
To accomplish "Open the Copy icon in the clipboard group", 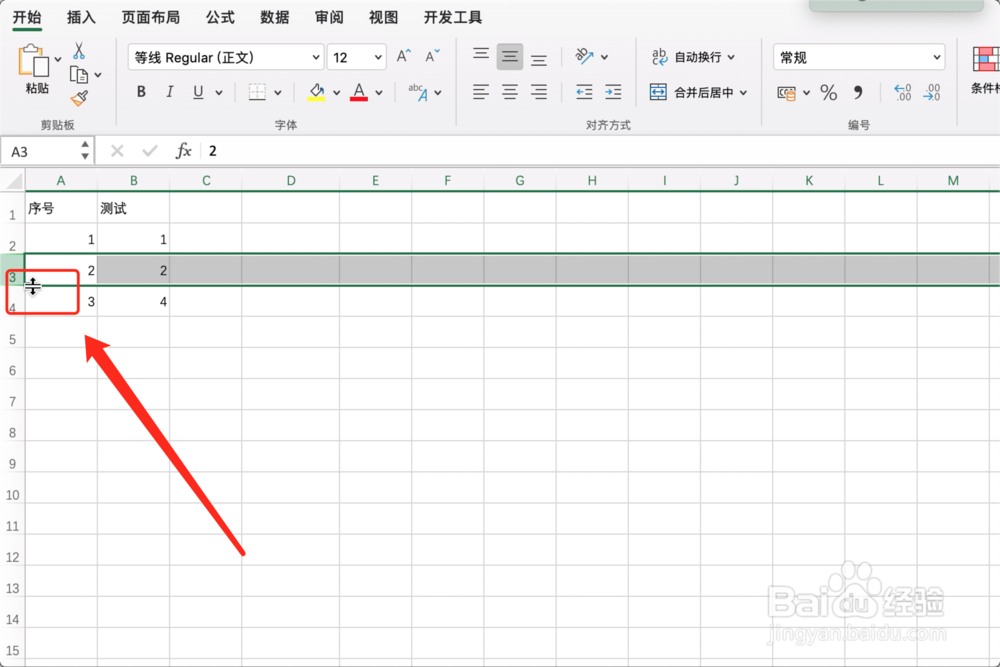I will point(79,74).
